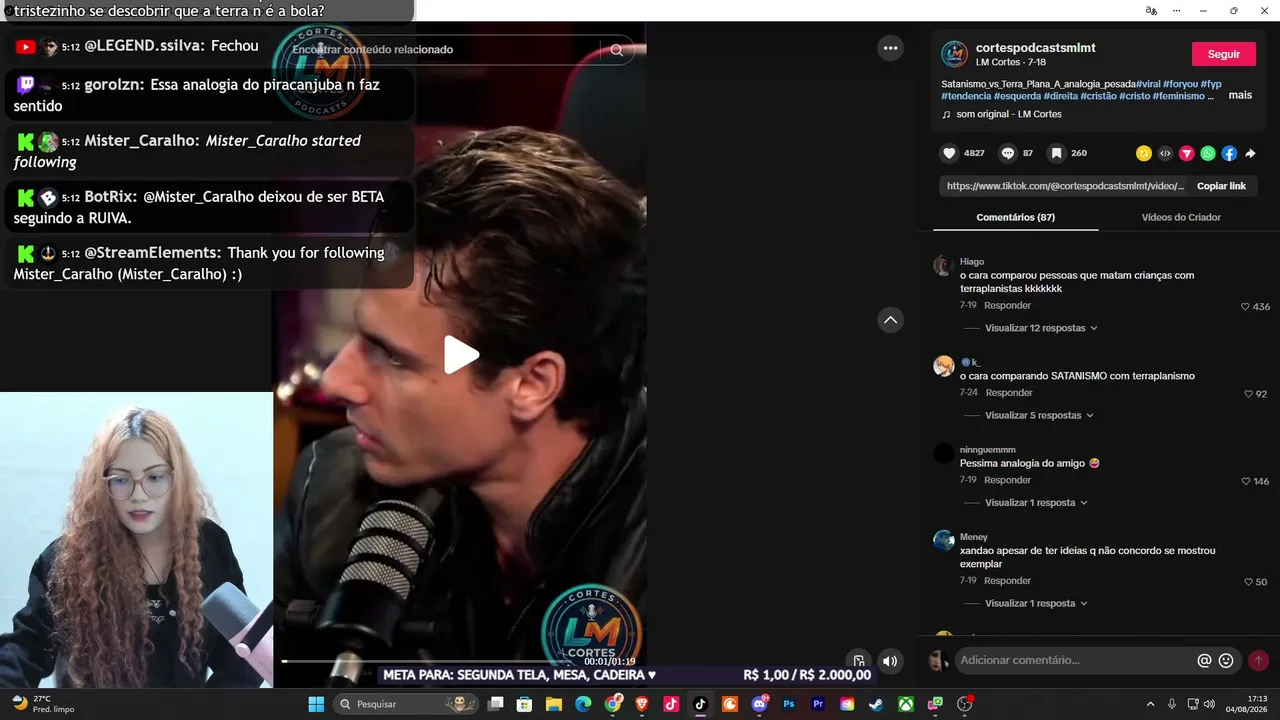Go to previous video with up arrow
Image resolution: width=1280 pixels, height=720 pixels.
coord(890,320)
